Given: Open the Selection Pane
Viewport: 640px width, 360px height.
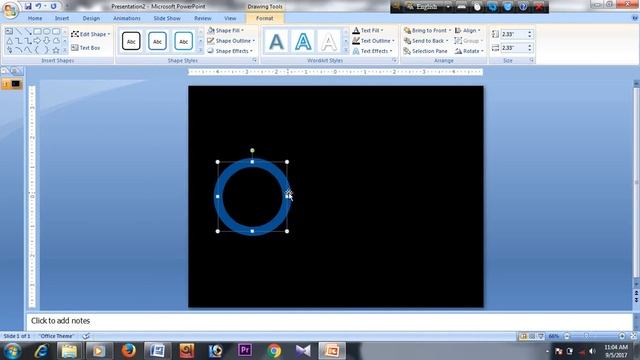Looking at the screenshot, I should point(425,51).
